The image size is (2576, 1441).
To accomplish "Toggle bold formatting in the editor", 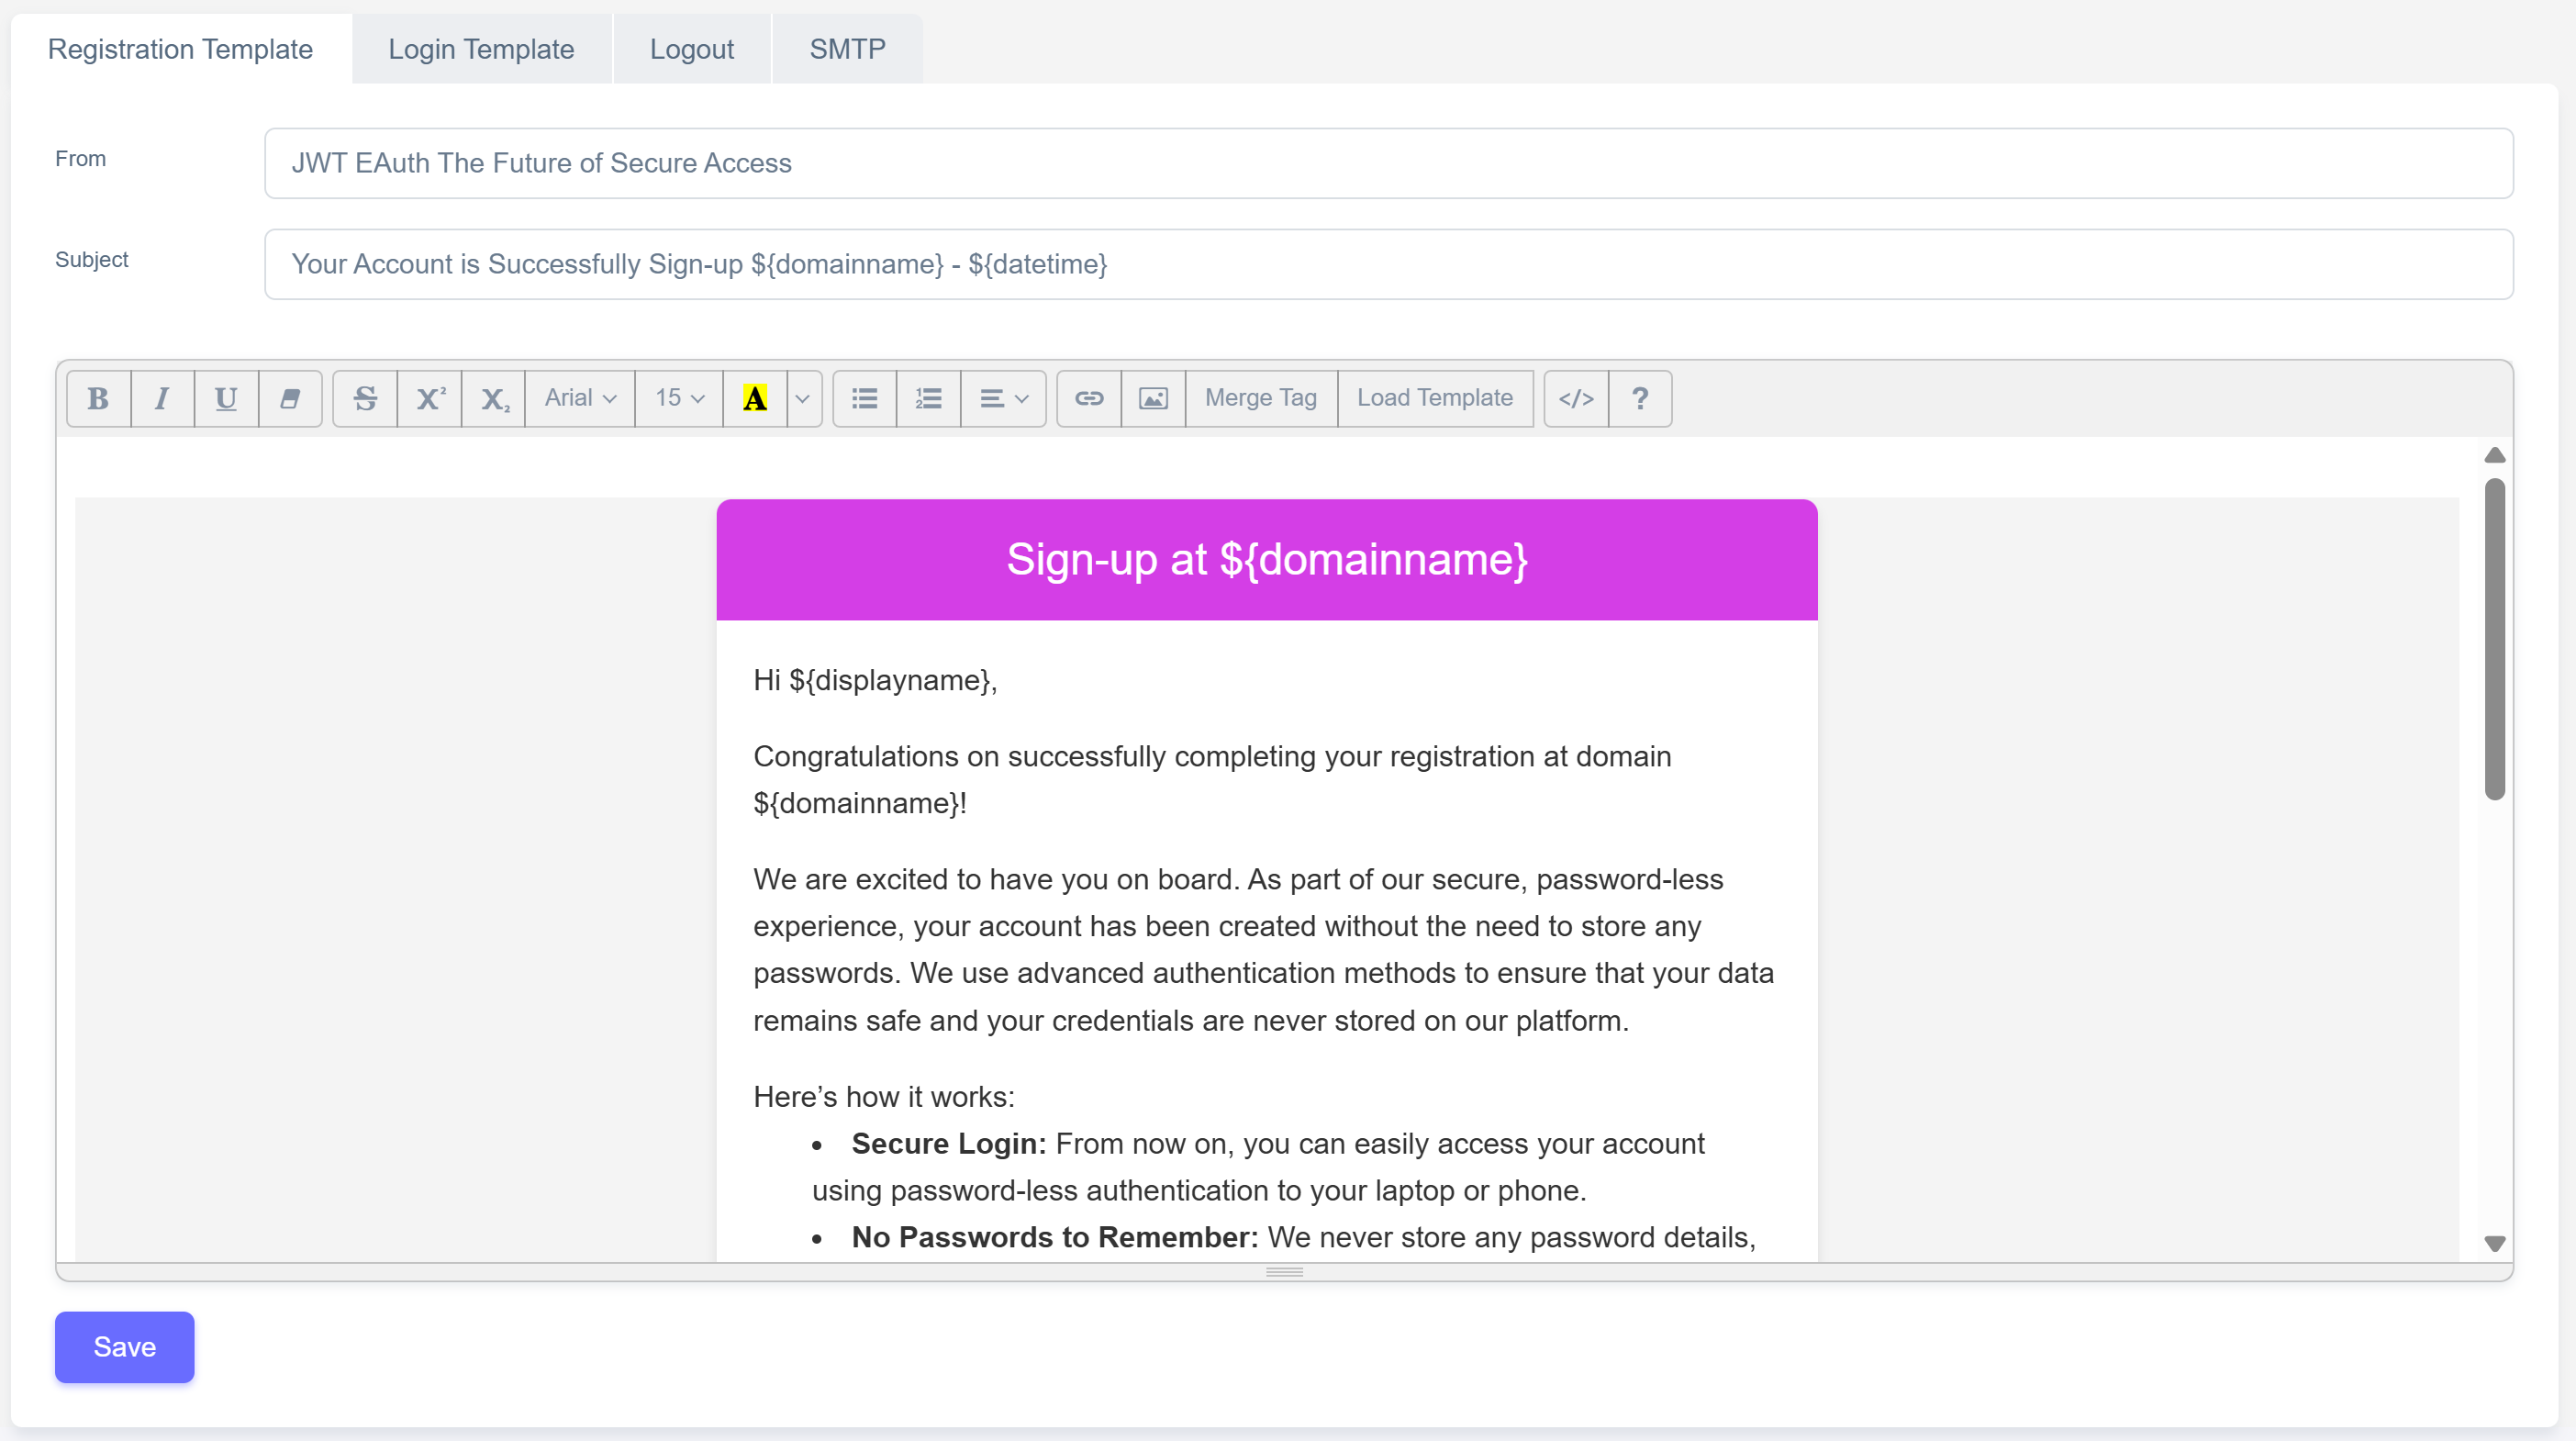I will click(x=97, y=398).
